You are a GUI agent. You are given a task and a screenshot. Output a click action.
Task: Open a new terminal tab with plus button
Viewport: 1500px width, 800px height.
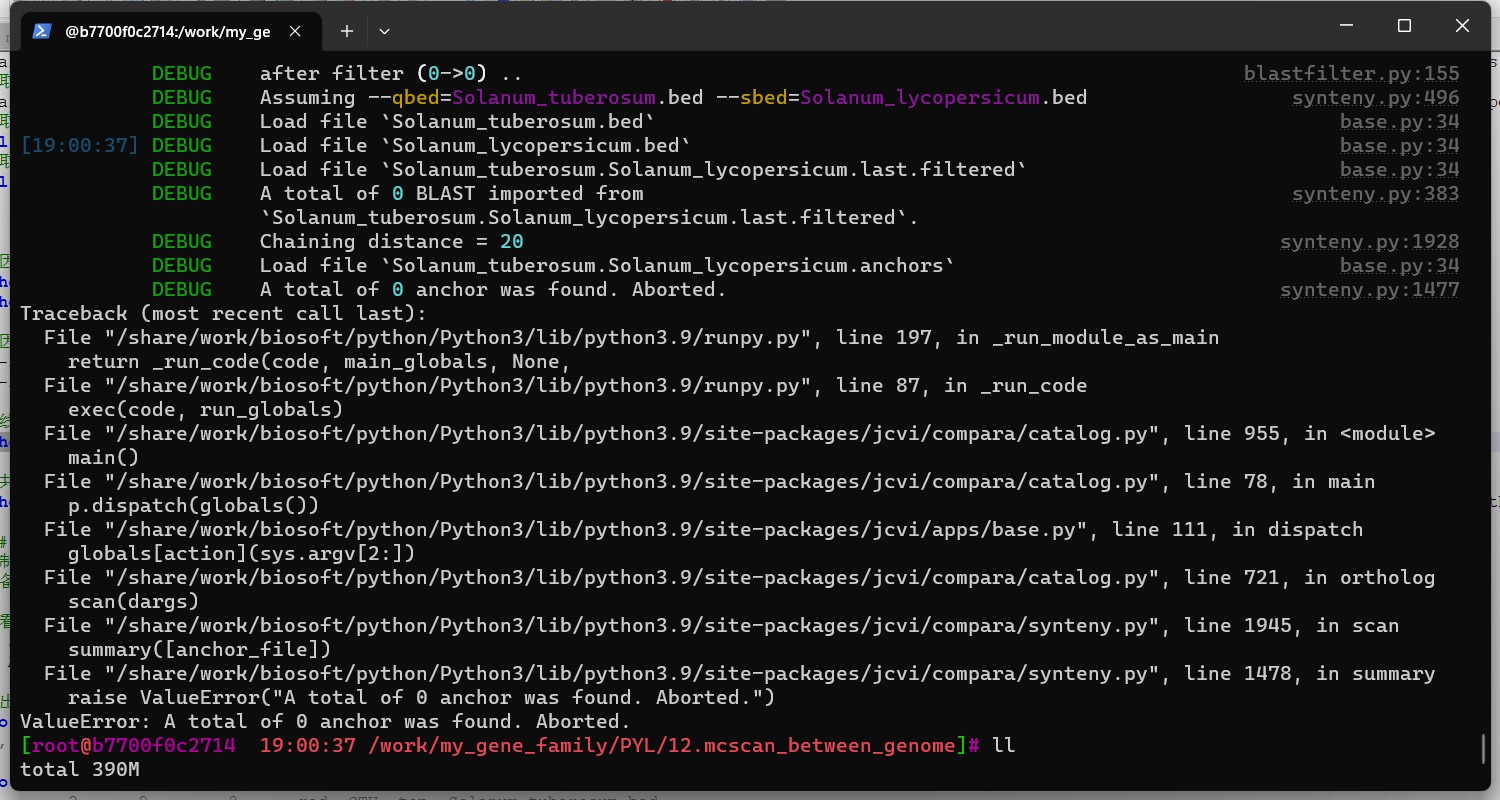click(x=346, y=31)
